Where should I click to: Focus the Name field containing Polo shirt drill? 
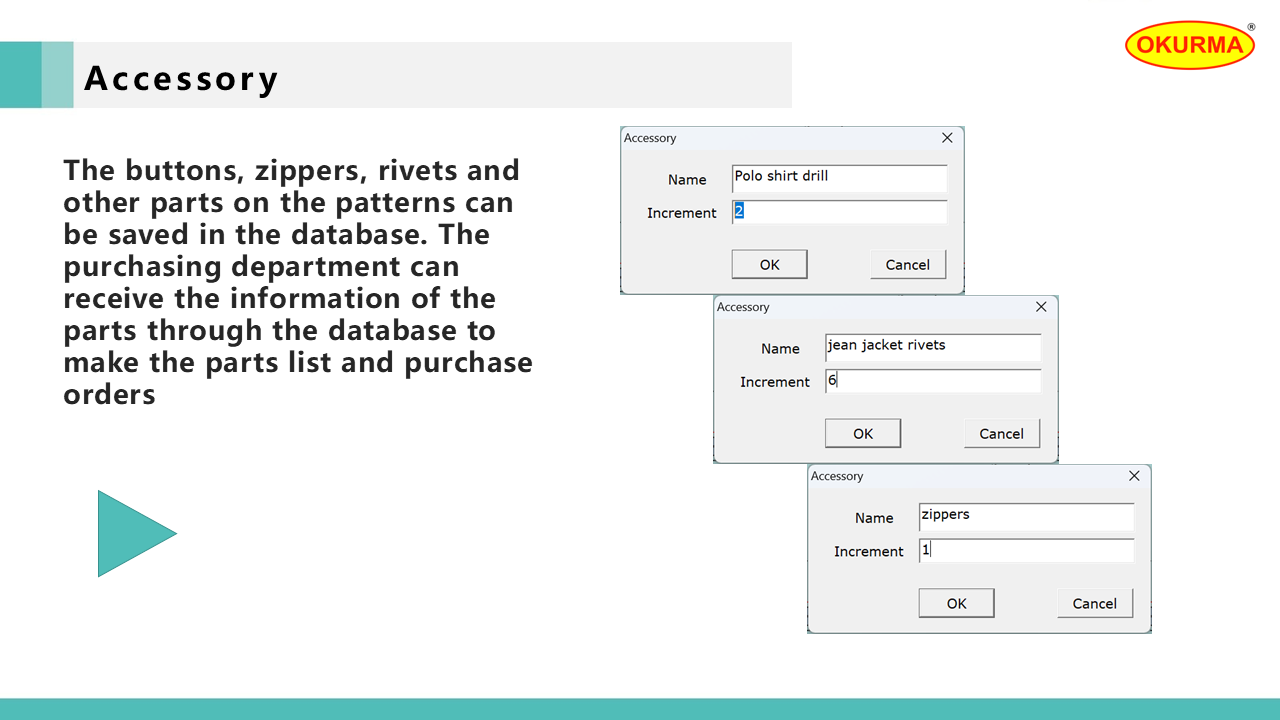coord(838,178)
